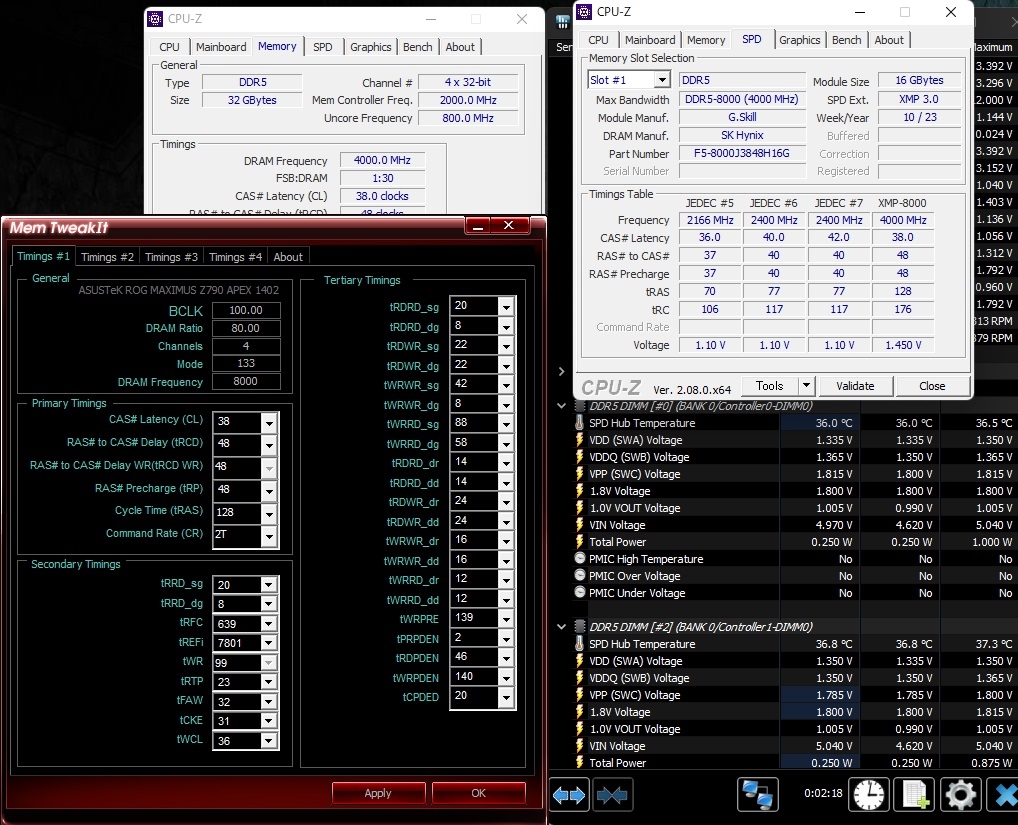This screenshot has width=1018, height=825.
Task: Open the Tools dropdown arrow in CPU-Z
Action: [806, 386]
